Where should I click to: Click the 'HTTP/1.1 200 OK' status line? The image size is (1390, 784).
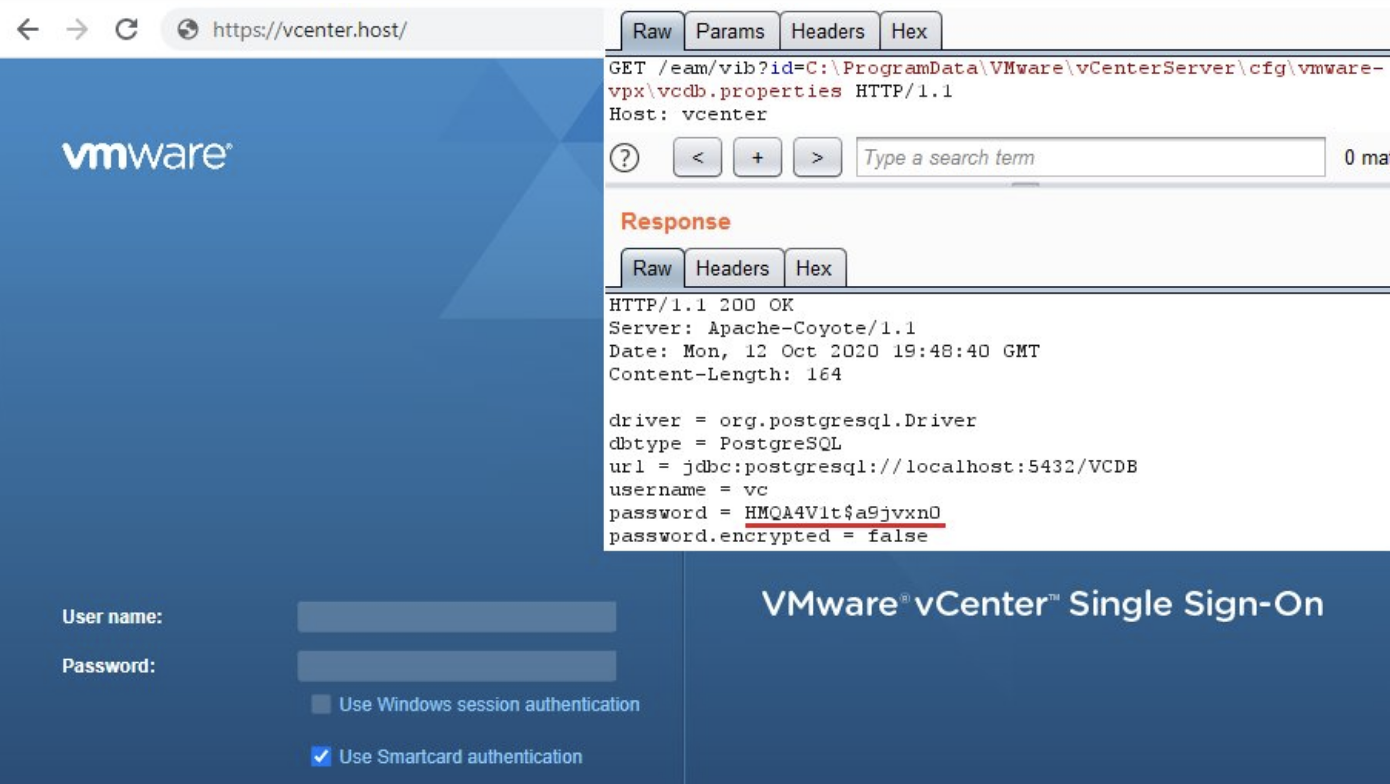(701, 305)
